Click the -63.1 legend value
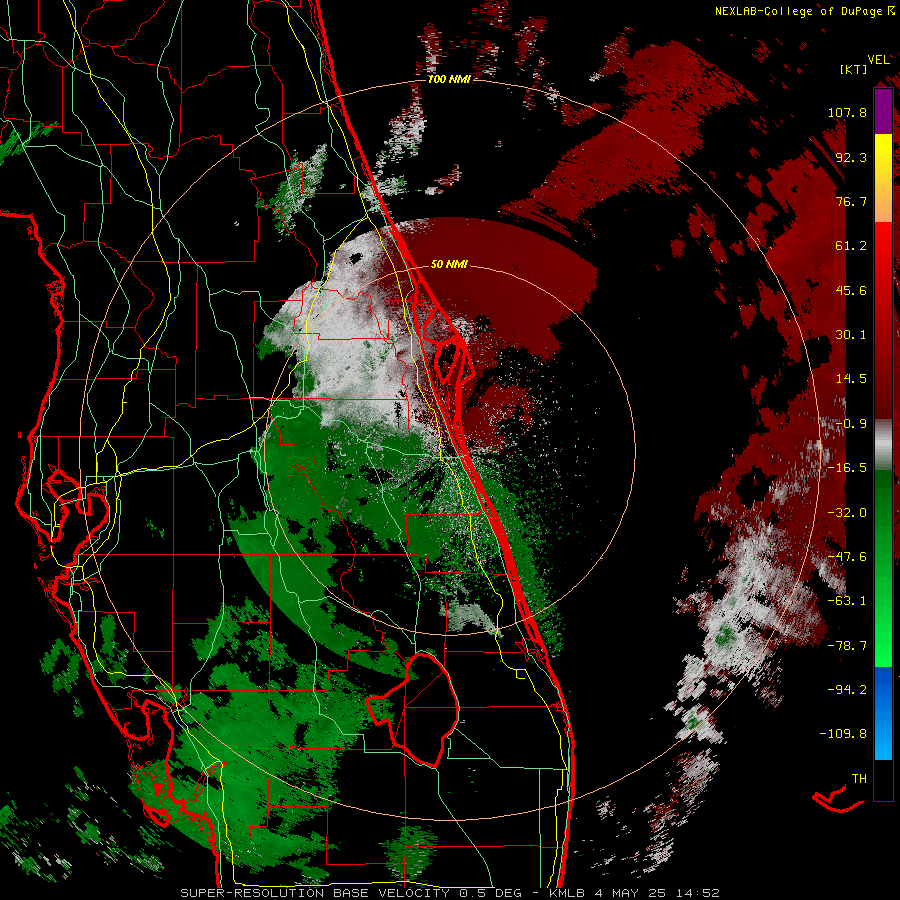Image resolution: width=900 pixels, height=900 pixels. [x=847, y=601]
